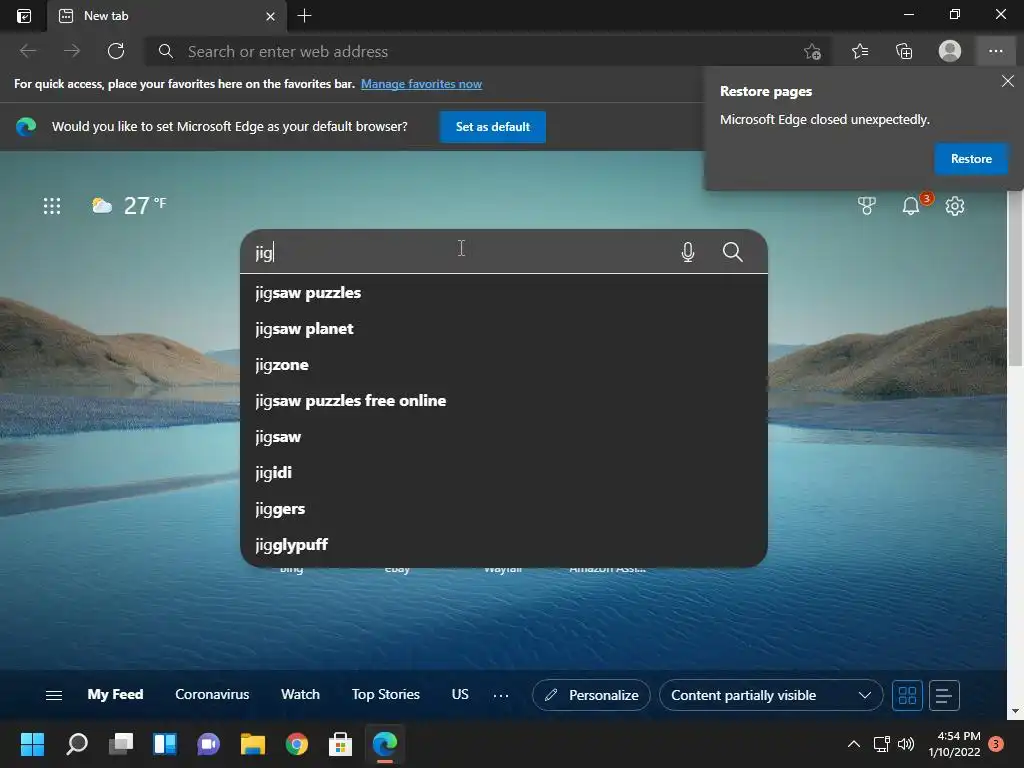Select the 'jigsaw' suggestion
The height and width of the screenshot is (768, 1024).
504,436
